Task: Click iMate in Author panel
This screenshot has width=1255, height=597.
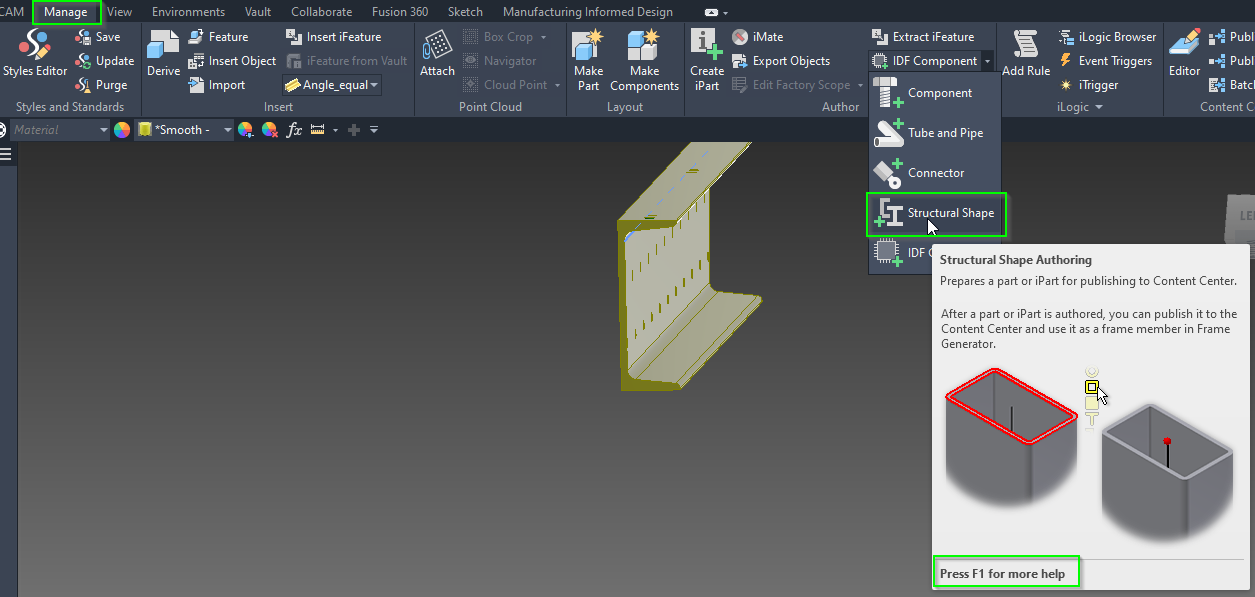Action: click(757, 37)
